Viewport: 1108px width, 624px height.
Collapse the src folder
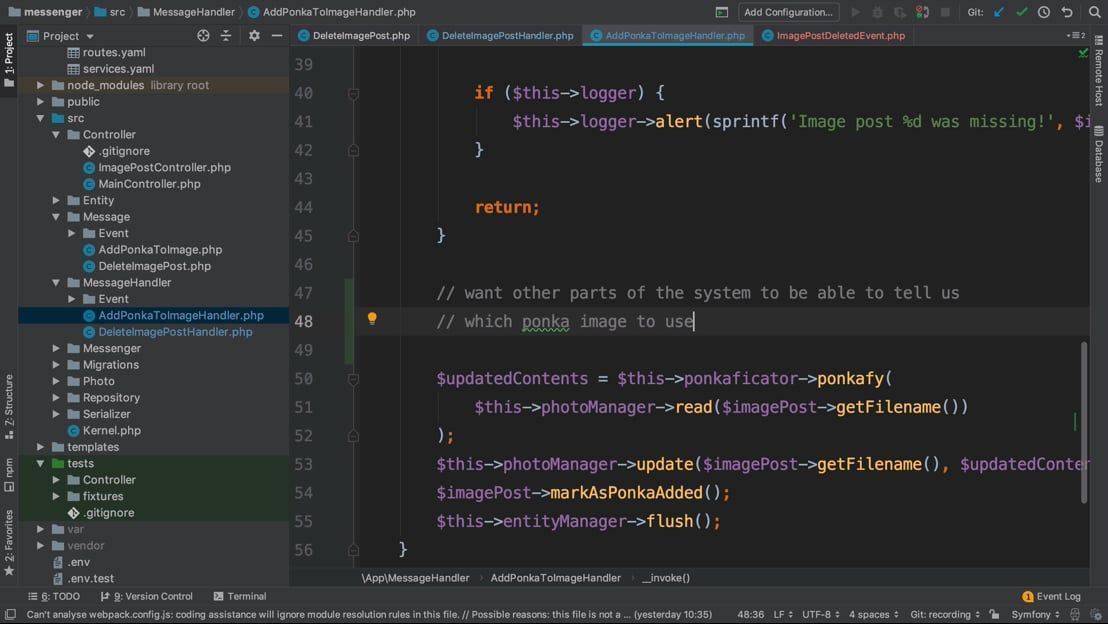(40, 118)
